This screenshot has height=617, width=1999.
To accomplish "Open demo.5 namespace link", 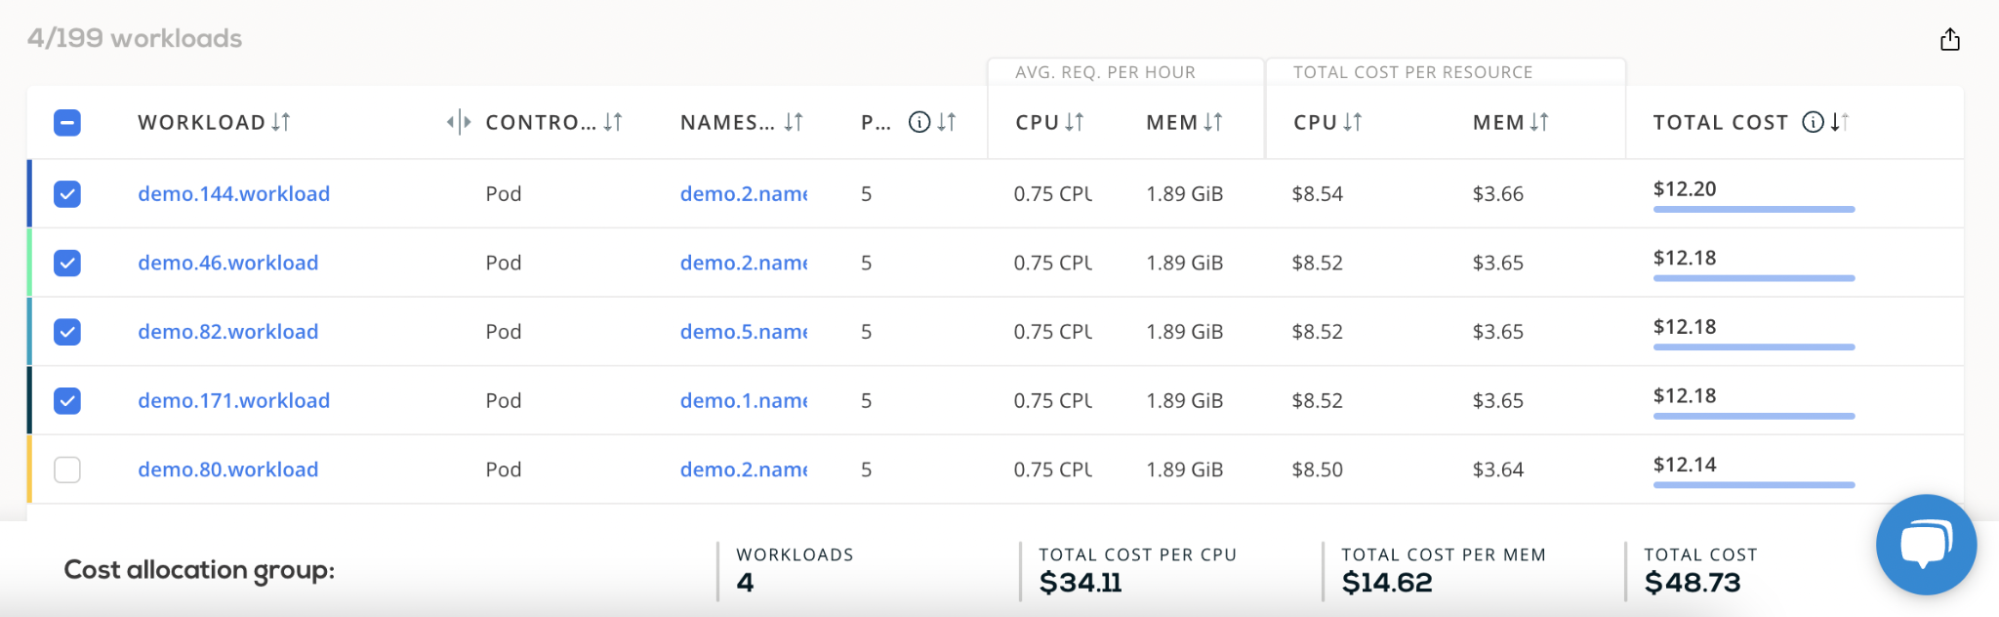I will 744,332.
